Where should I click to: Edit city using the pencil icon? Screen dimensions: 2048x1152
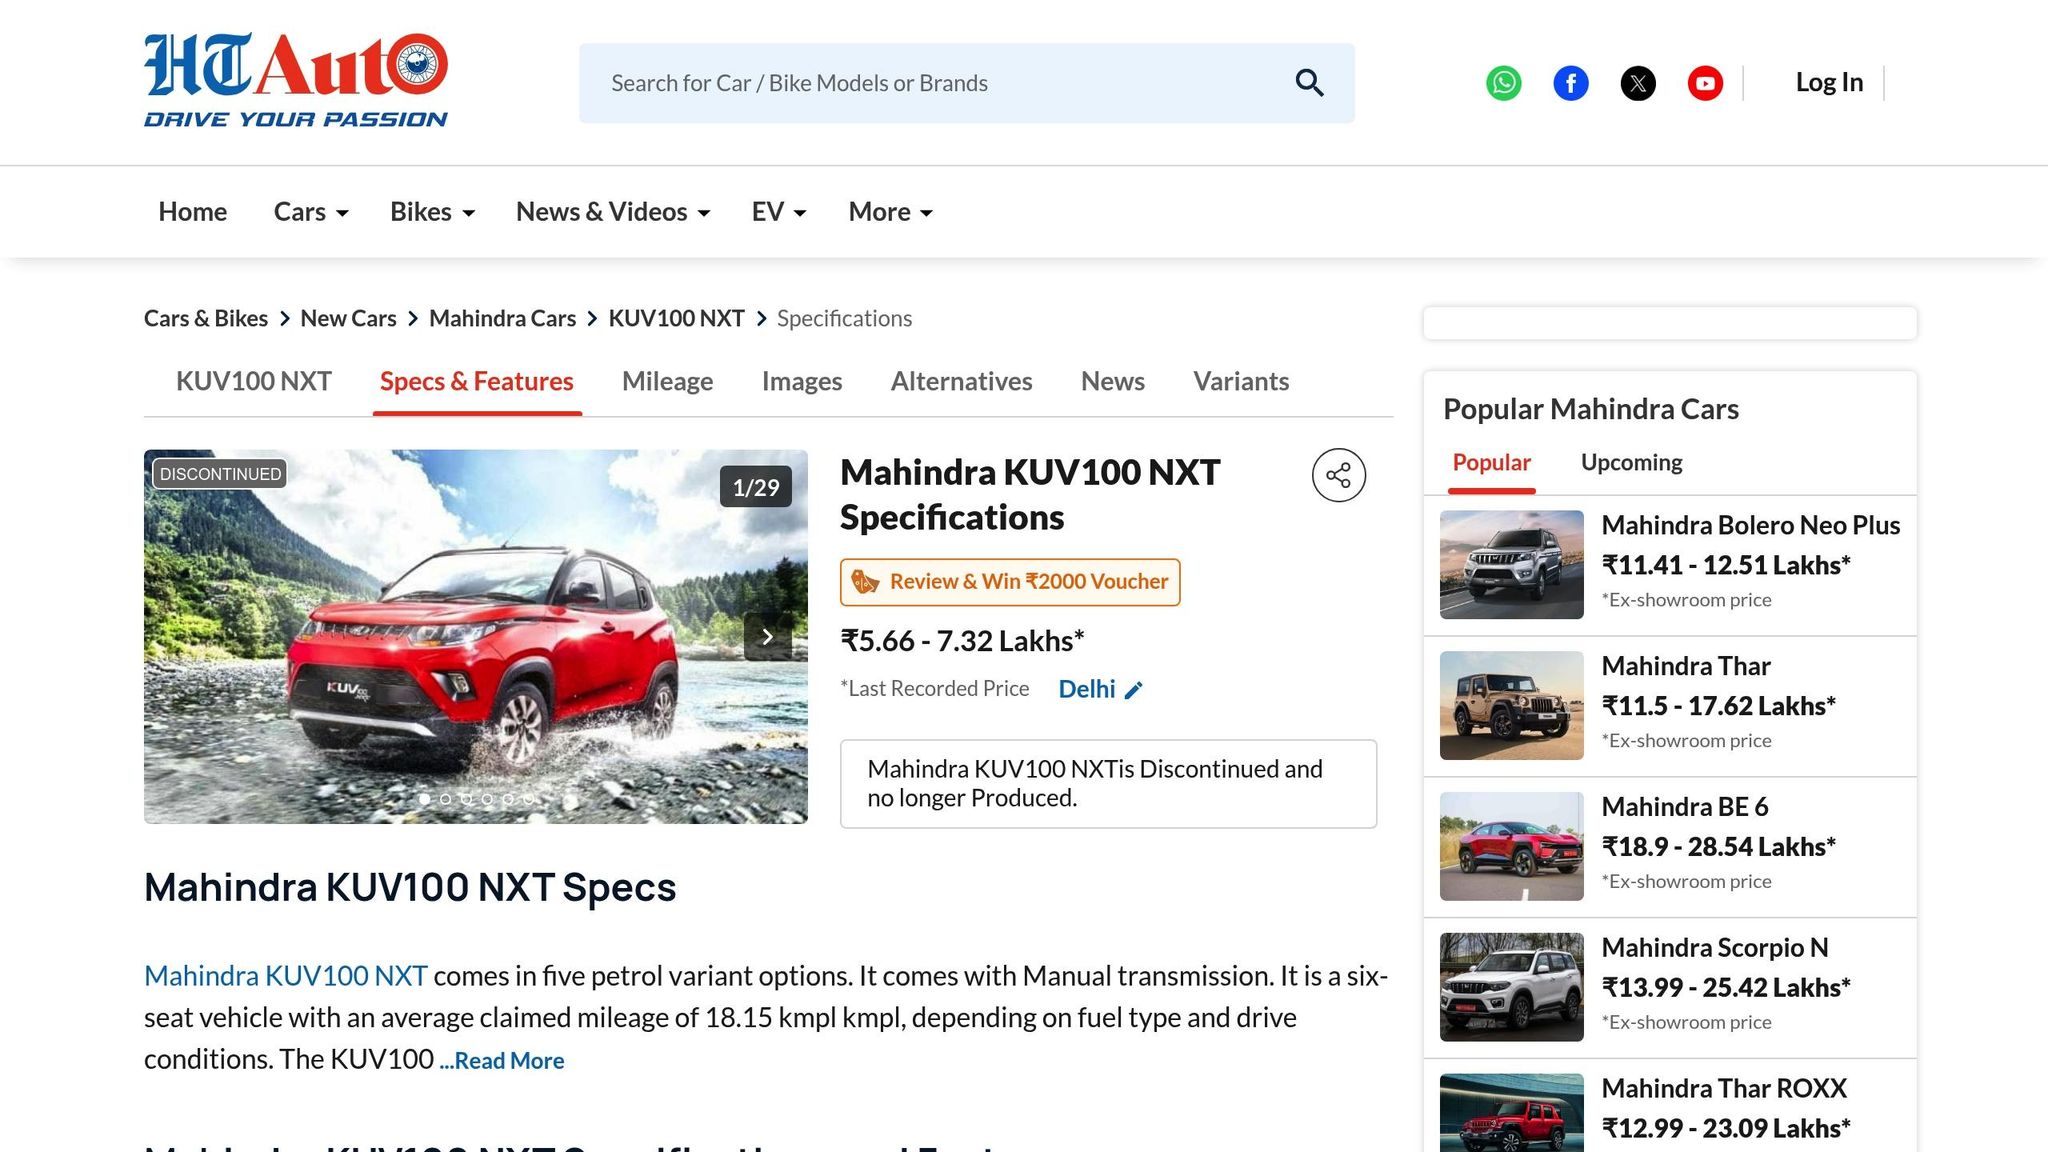point(1133,689)
